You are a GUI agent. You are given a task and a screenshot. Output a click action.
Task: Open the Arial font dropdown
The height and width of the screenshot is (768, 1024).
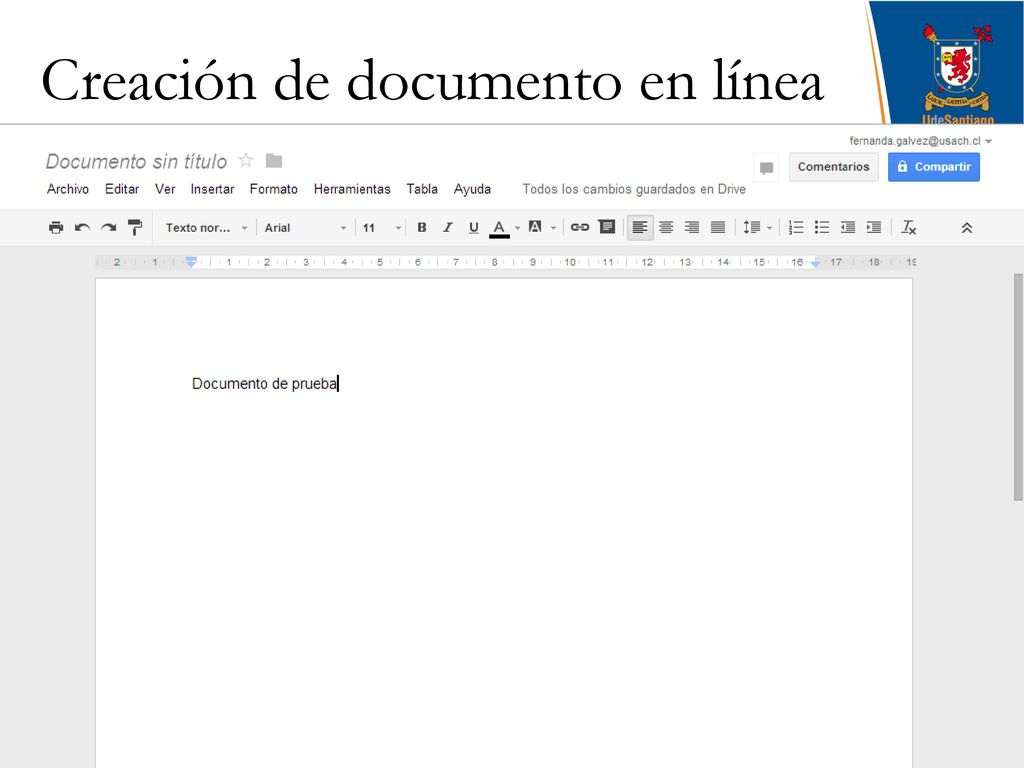[x=305, y=227]
